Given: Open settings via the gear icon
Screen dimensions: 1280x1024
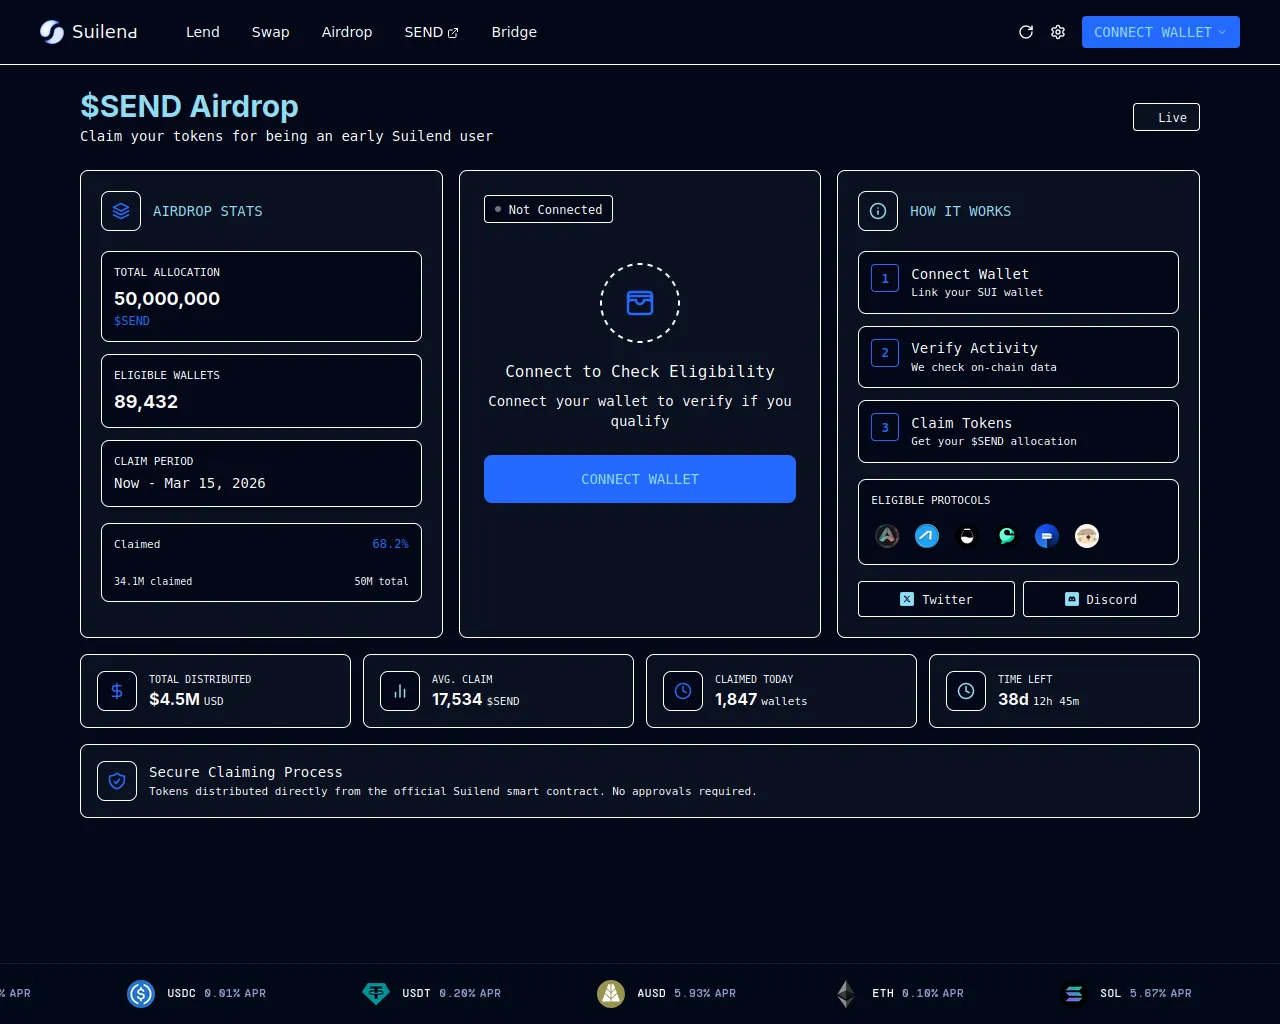Looking at the screenshot, I should [x=1058, y=32].
